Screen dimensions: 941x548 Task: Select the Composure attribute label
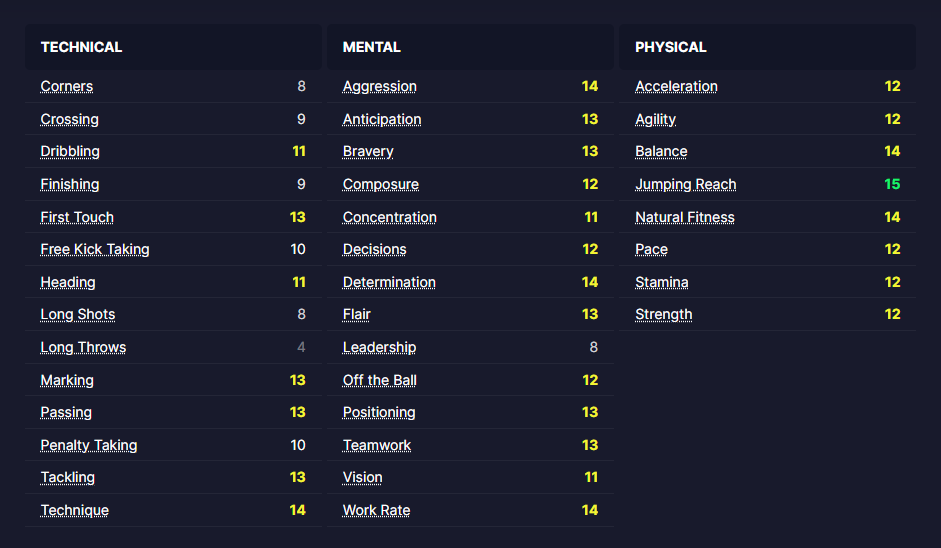point(381,184)
